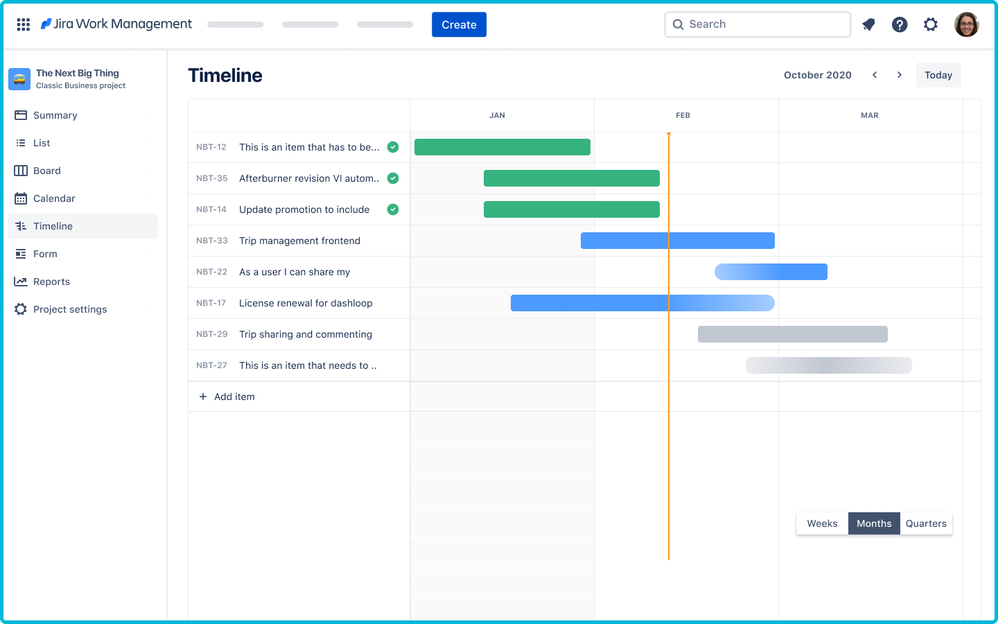Open notification settings via the gear icon
This screenshot has height=624, width=998.
point(932,24)
